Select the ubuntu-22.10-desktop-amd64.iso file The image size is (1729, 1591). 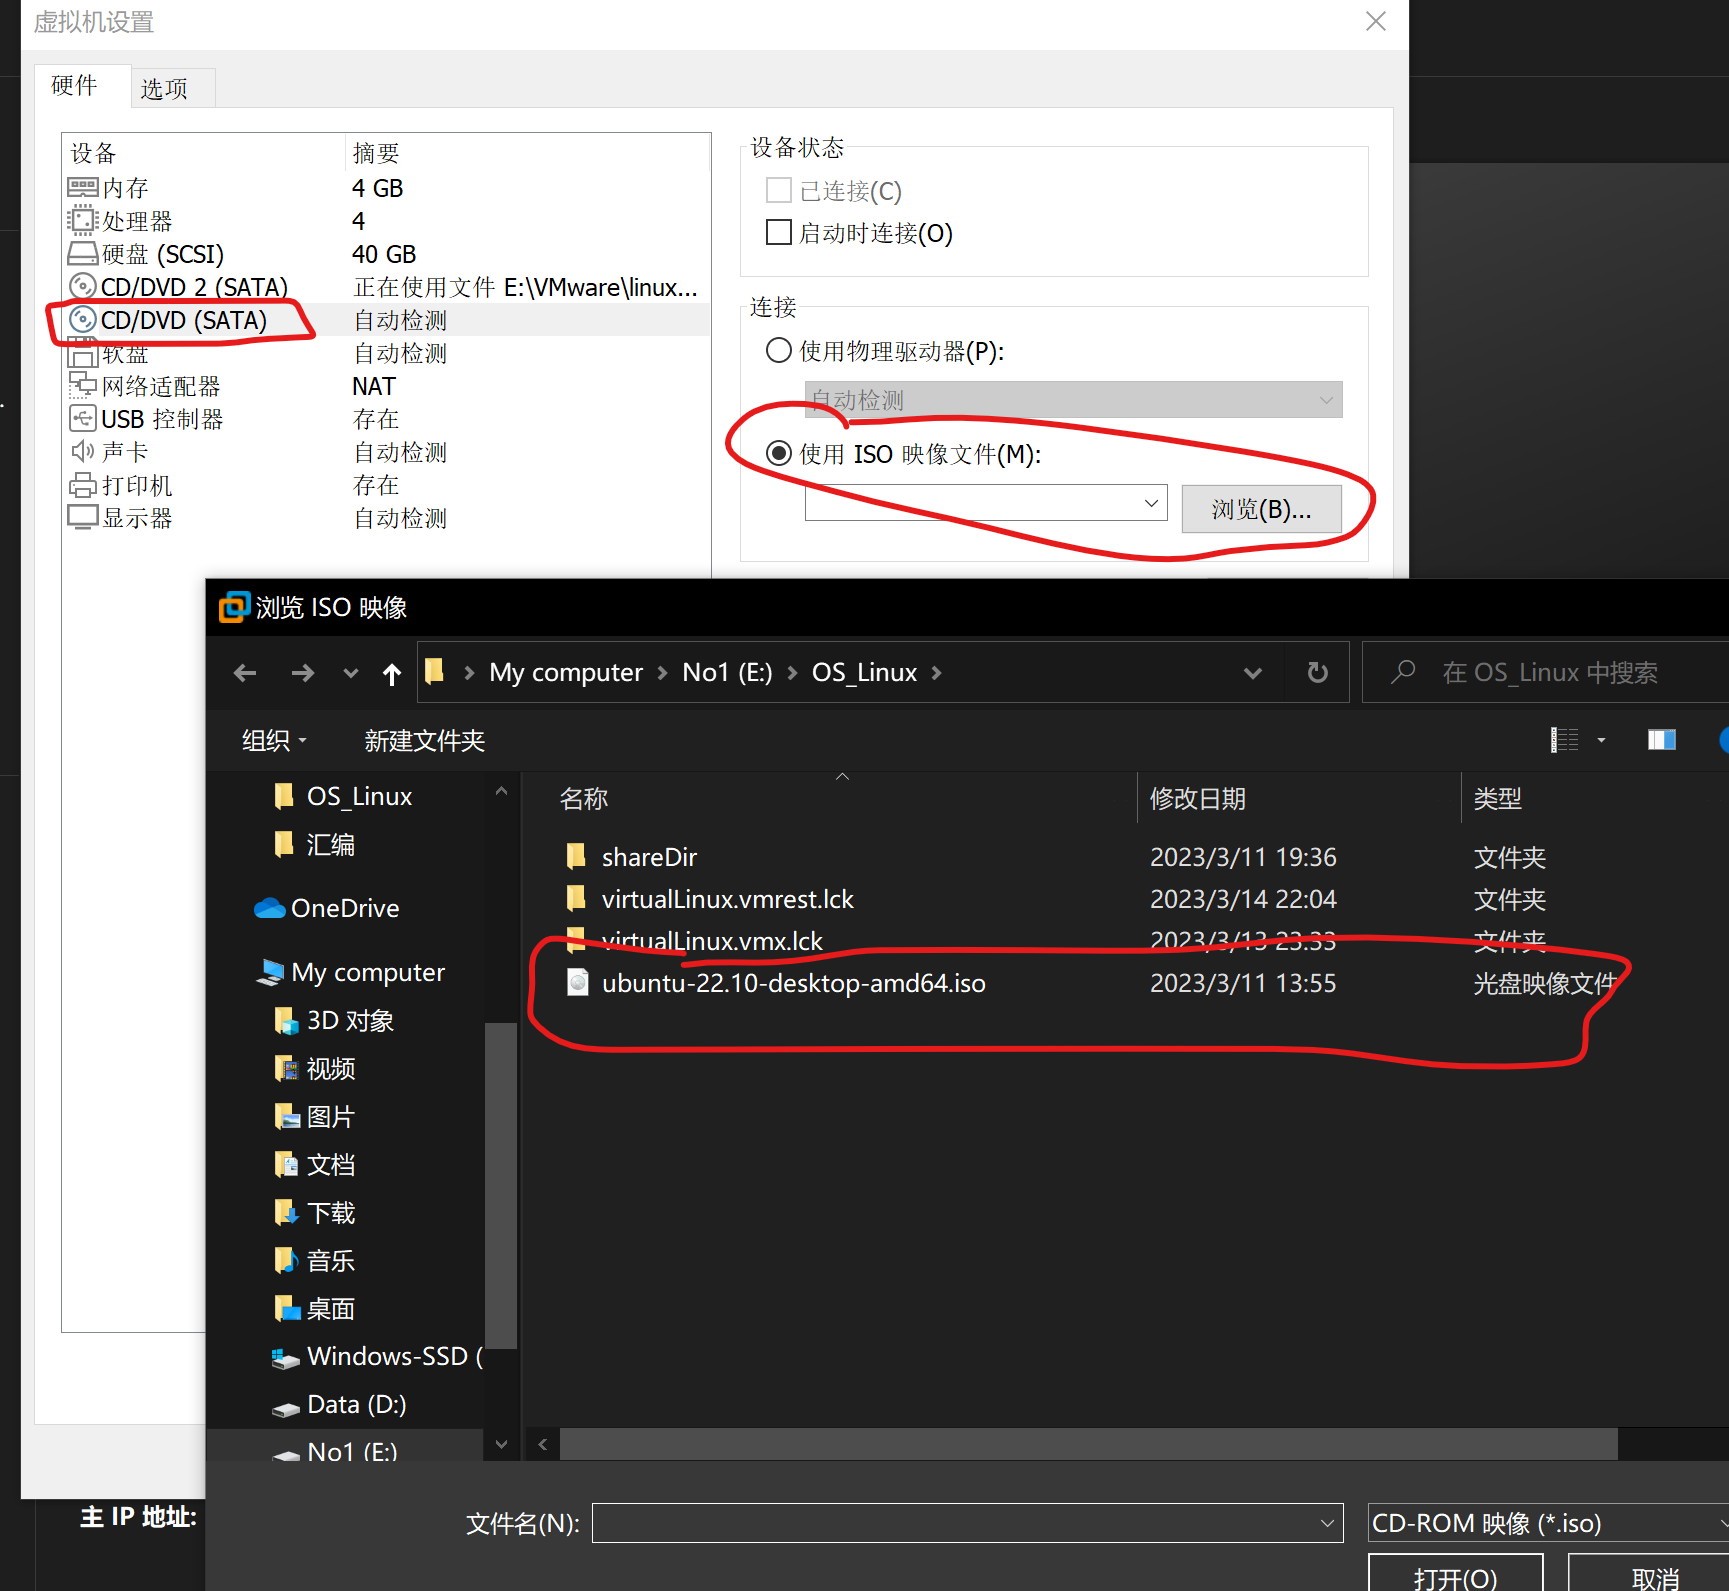pyautogui.click(x=793, y=983)
